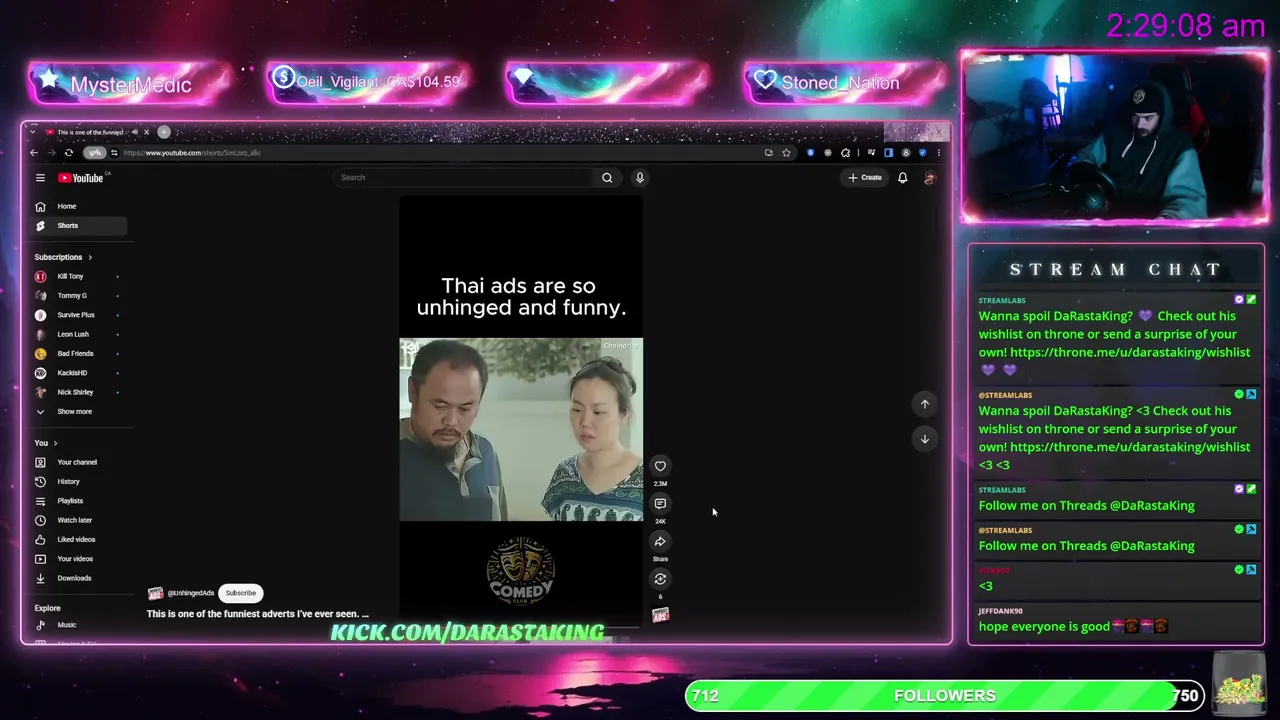
Task: Expand the short's description text
Action: point(258,614)
